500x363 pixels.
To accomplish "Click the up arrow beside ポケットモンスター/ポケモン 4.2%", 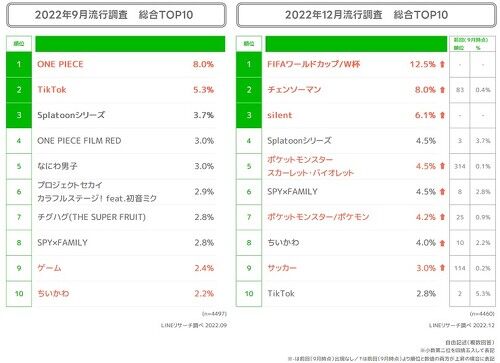I will click(442, 217).
